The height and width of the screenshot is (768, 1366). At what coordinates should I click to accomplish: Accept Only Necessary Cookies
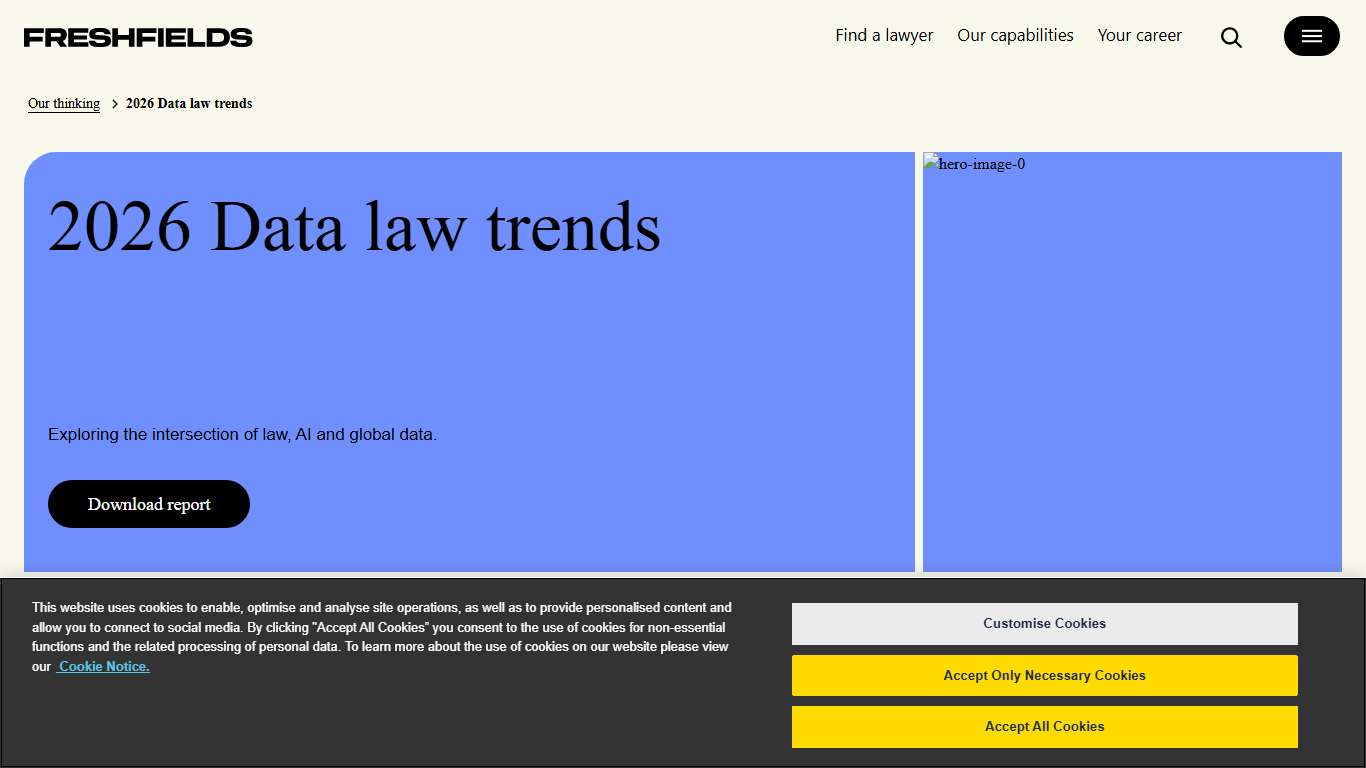(x=1044, y=675)
